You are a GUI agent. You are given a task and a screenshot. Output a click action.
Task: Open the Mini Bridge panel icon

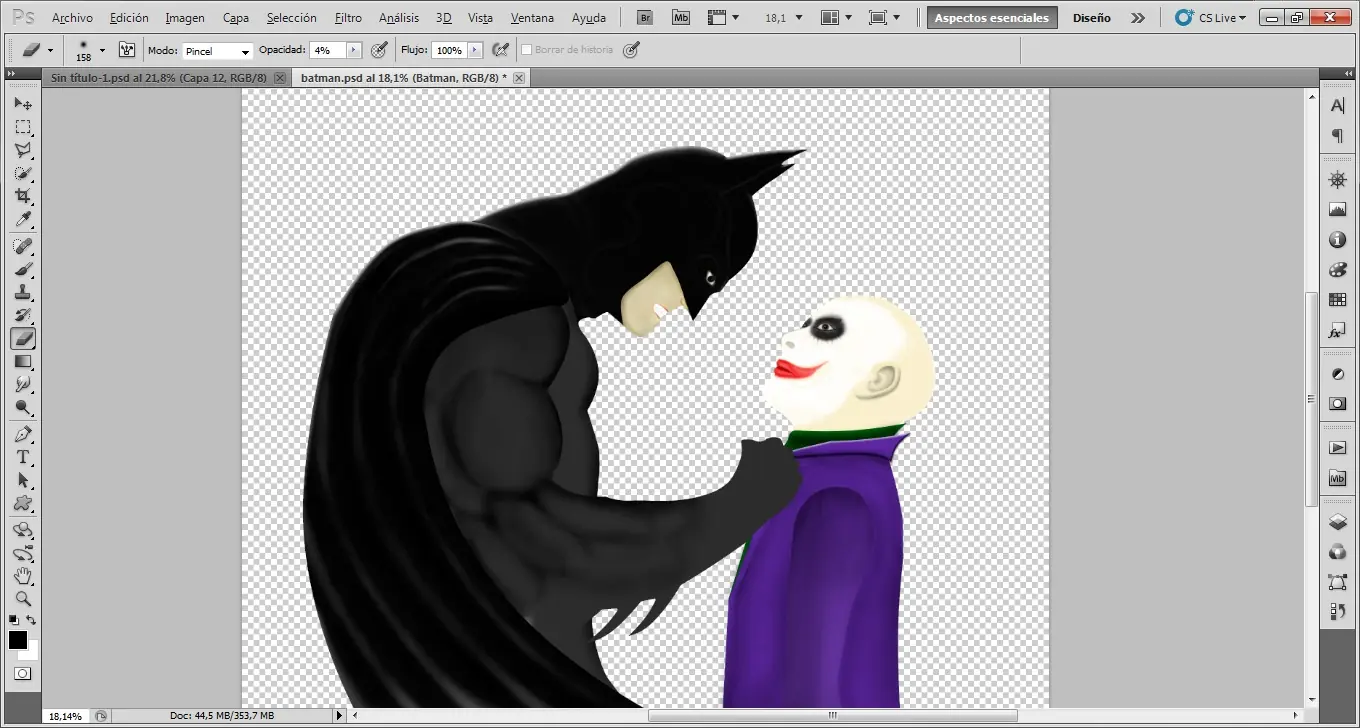pos(1337,478)
